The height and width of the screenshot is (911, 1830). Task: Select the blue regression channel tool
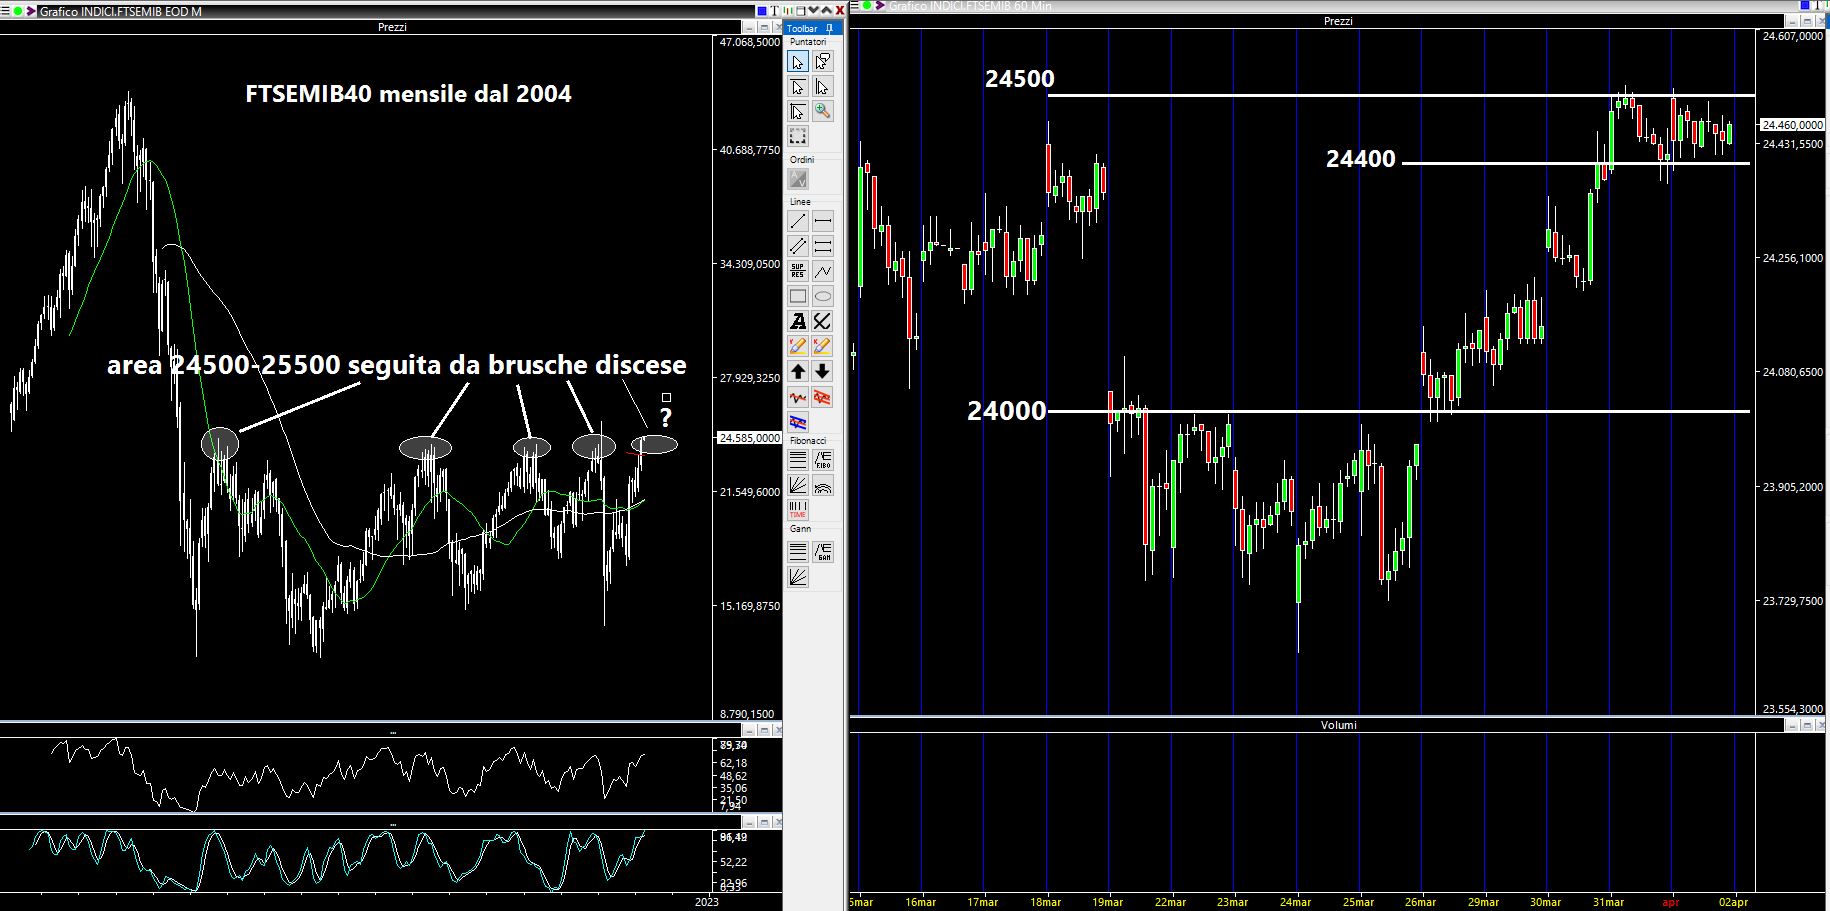(x=797, y=422)
